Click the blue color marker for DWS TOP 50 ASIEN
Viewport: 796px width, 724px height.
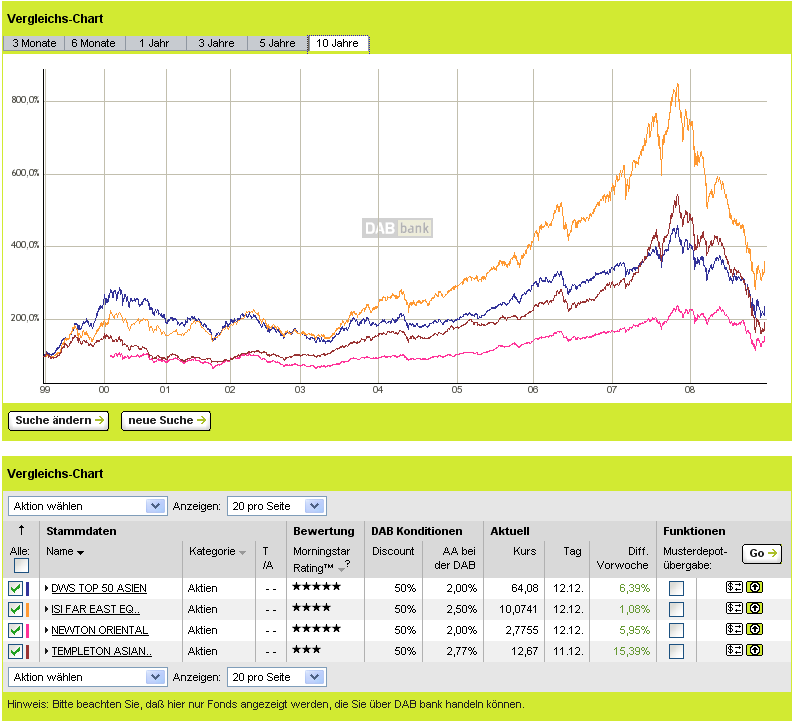click(x=27, y=590)
